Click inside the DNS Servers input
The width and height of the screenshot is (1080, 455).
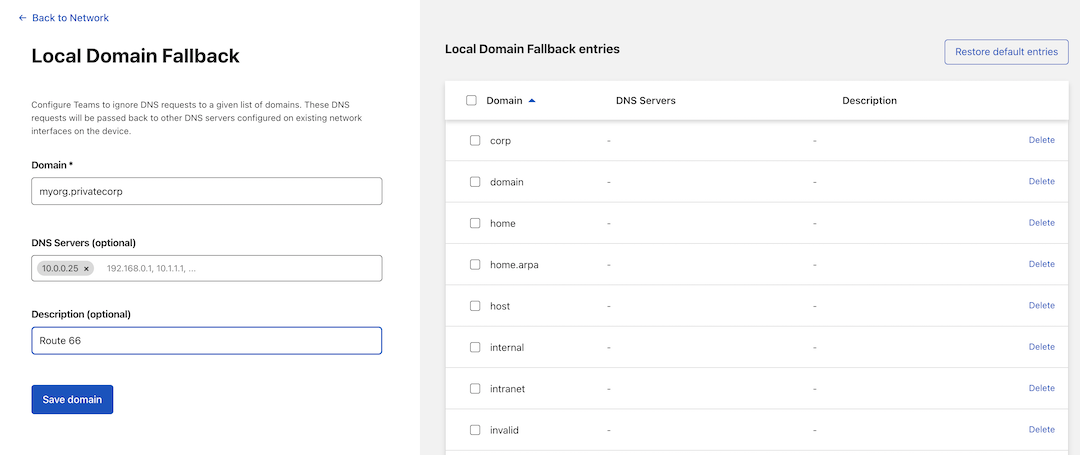tap(240, 269)
